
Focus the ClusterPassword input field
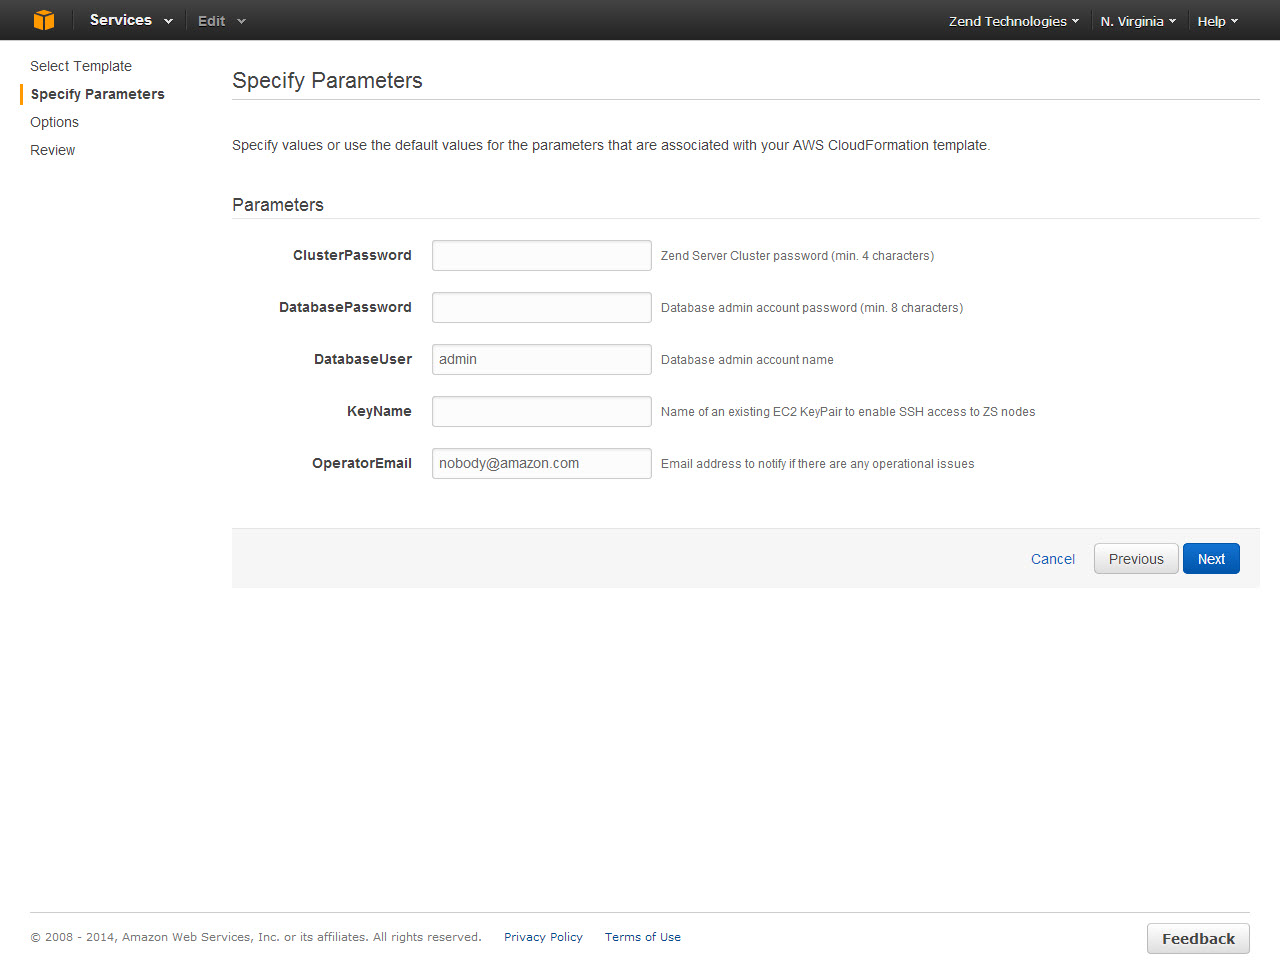click(541, 255)
